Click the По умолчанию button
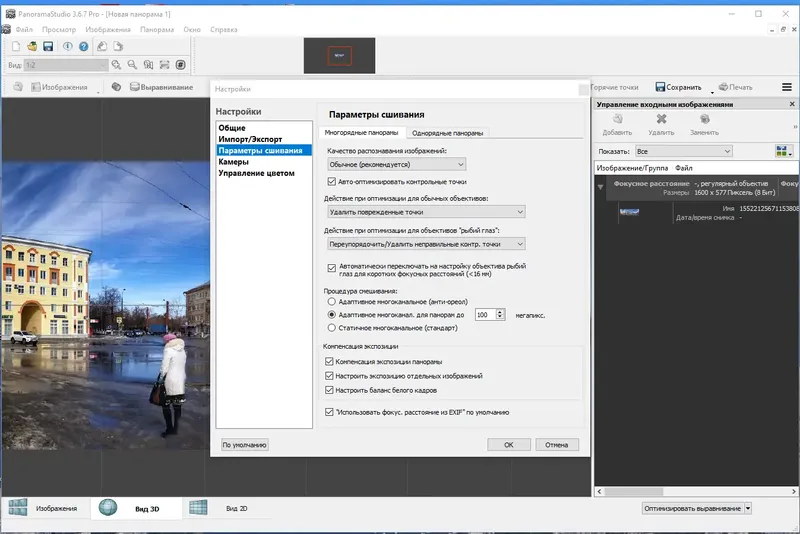Image resolution: width=800 pixels, height=534 pixels. click(x=244, y=444)
